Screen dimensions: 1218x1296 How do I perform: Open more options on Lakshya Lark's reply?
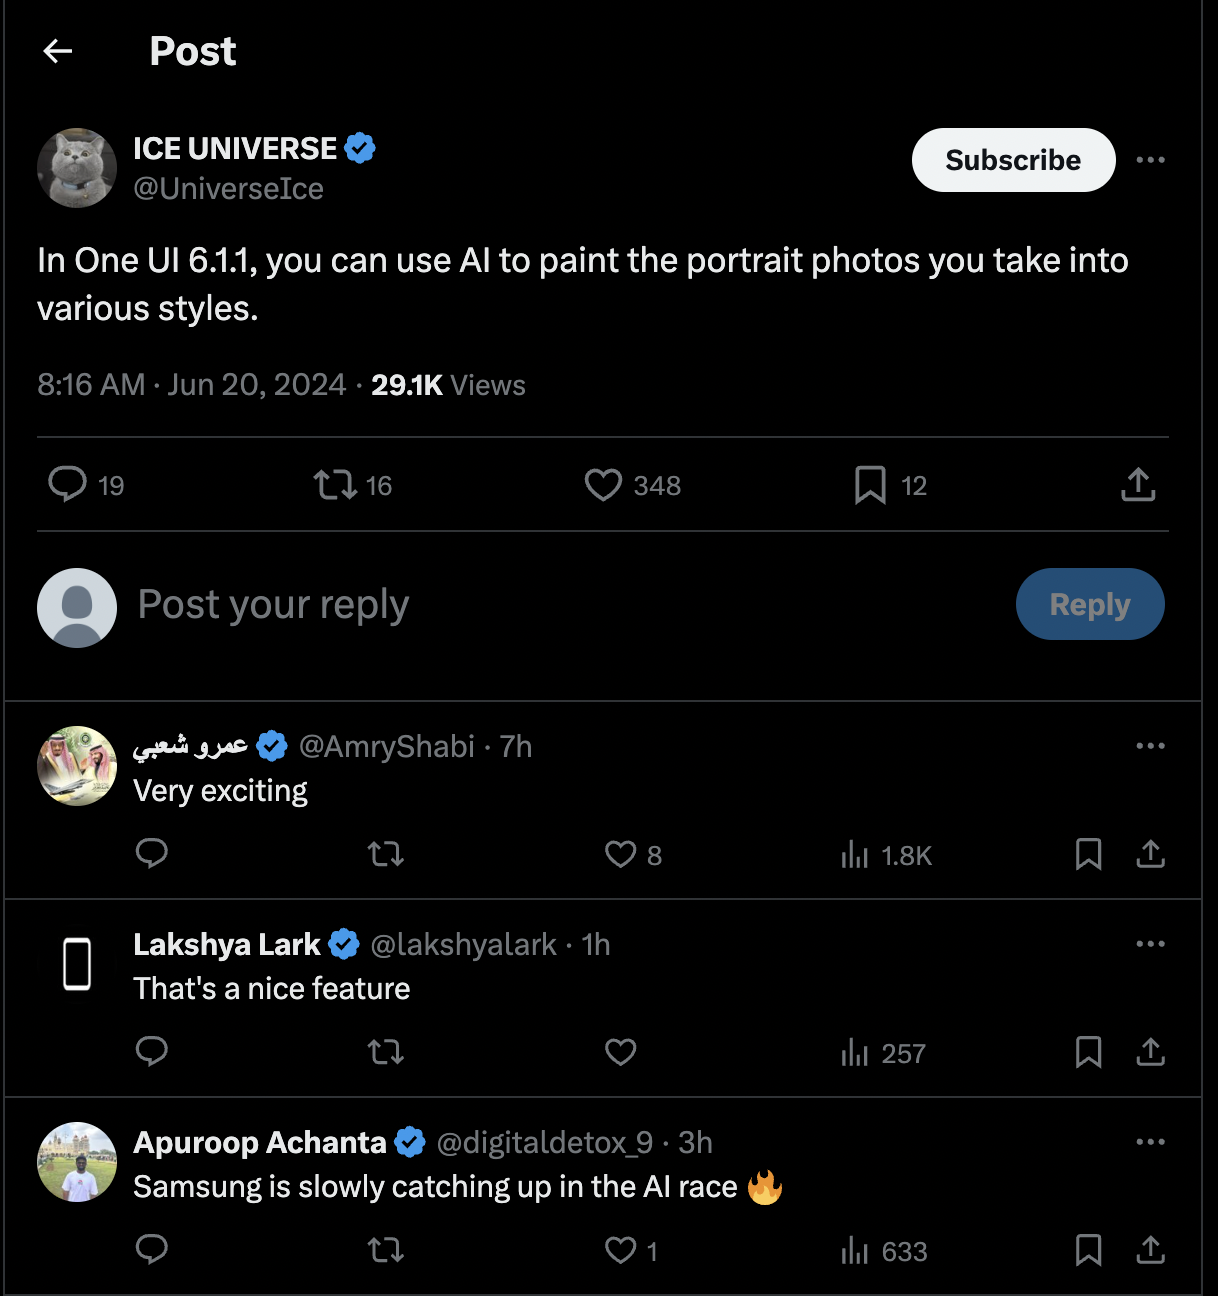click(x=1150, y=944)
